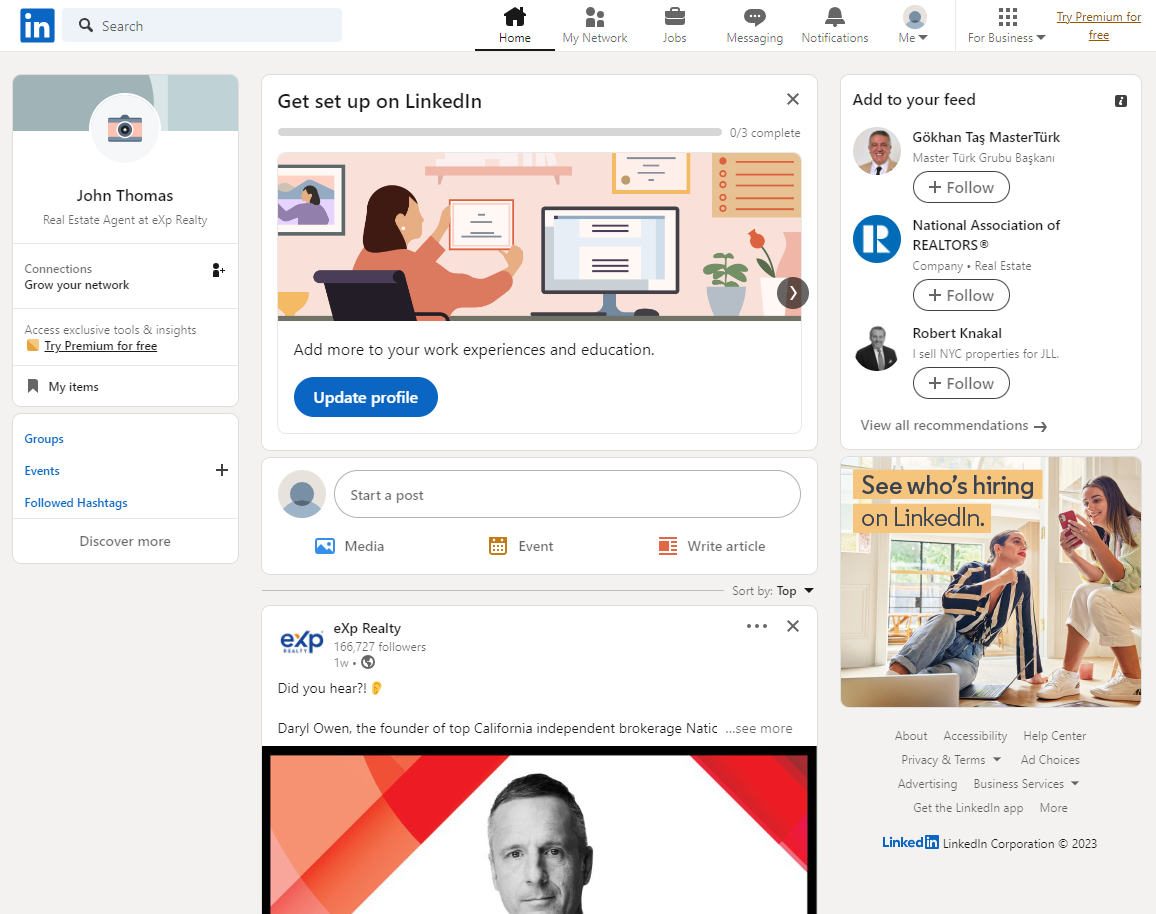Open the For Business dropdown menu
1156x914 pixels.
click(1007, 26)
